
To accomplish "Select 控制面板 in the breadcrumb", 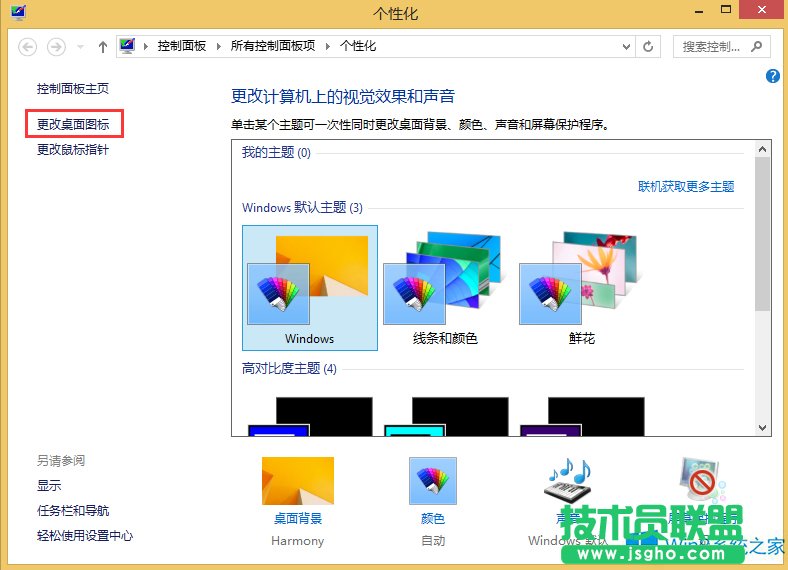I will [x=182, y=46].
